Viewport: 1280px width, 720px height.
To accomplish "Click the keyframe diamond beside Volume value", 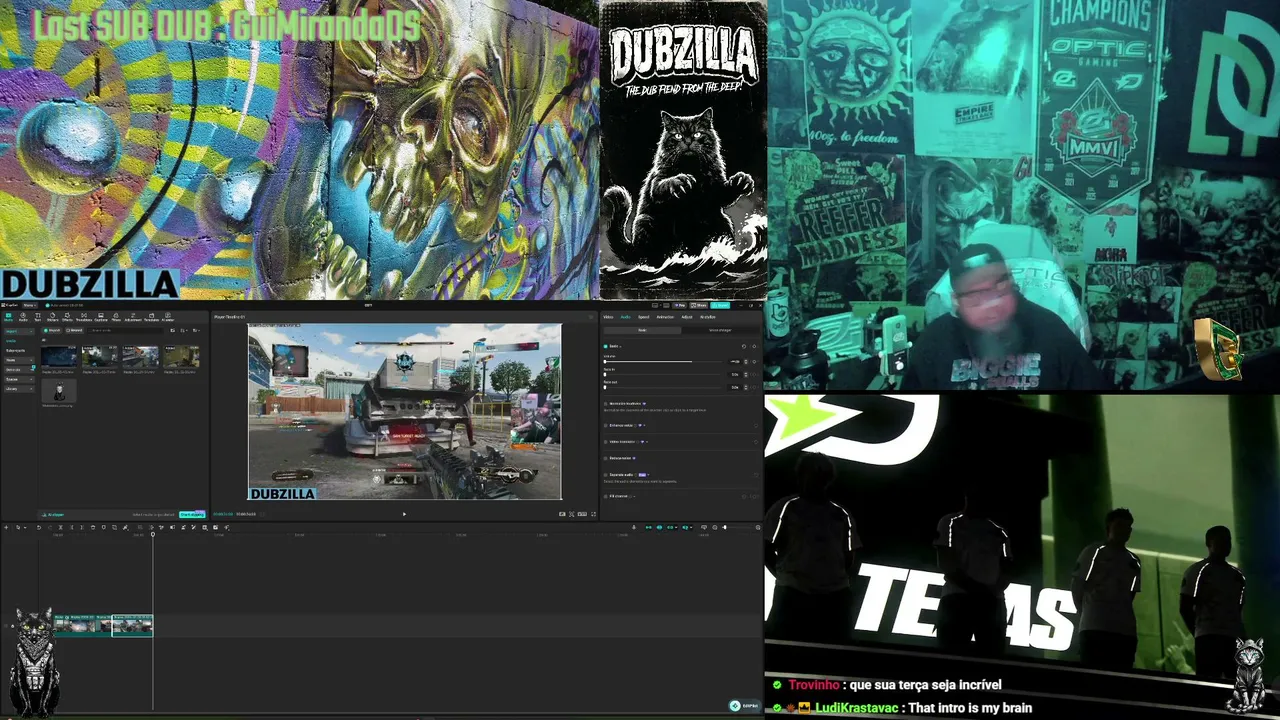I will tap(753, 361).
